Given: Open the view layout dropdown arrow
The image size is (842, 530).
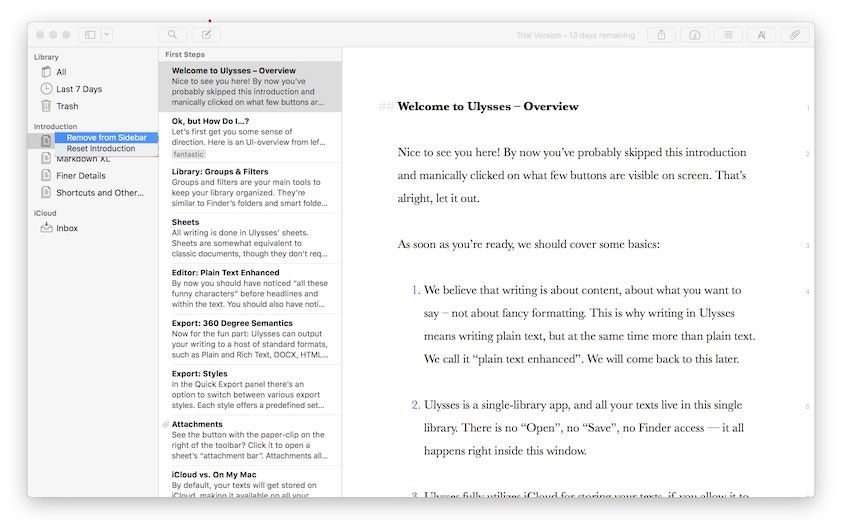Looking at the screenshot, I should point(107,35).
